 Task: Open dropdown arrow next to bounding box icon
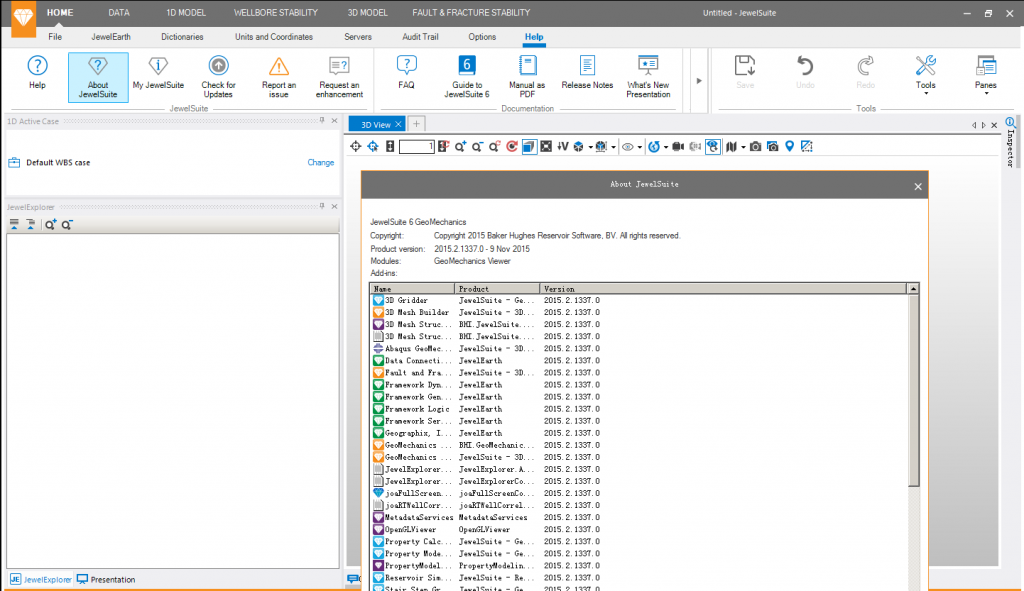tap(613, 147)
